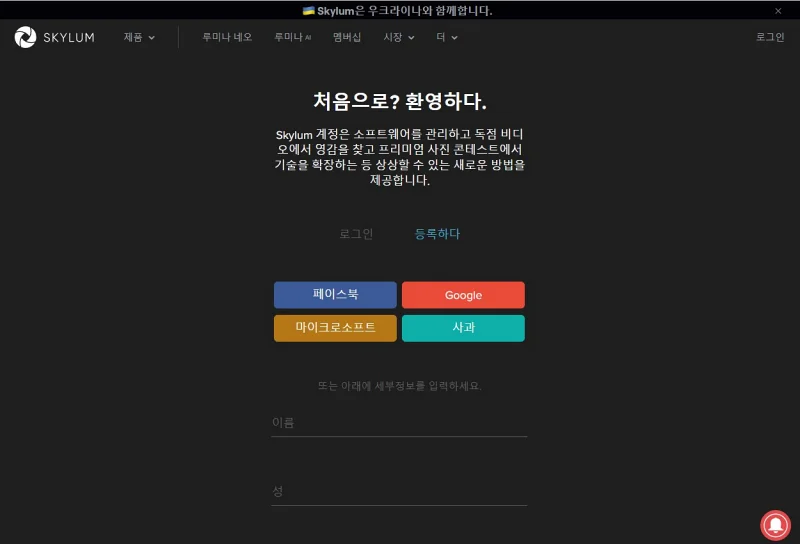Open the 루미나 AI menu item

tap(293, 37)
